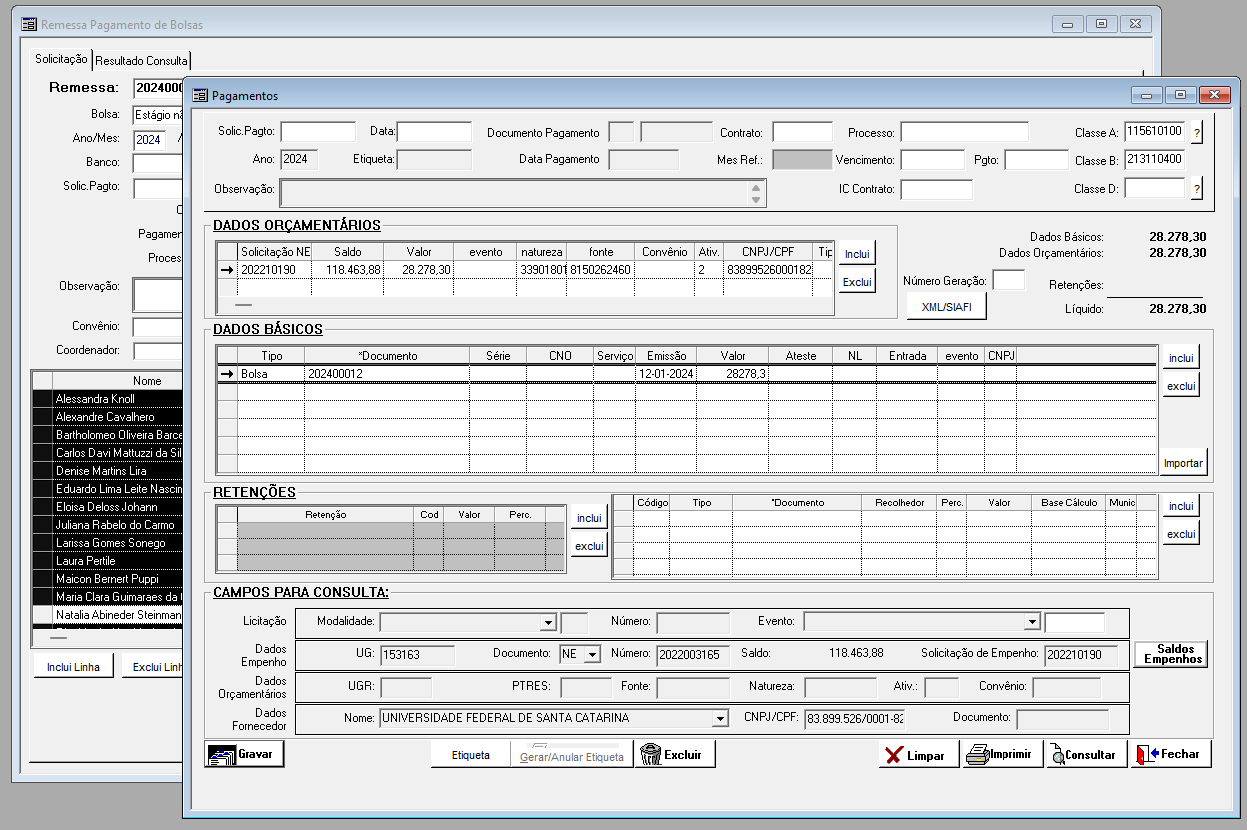Click the Importar button in Dados Básicos

click(1184, 464)
